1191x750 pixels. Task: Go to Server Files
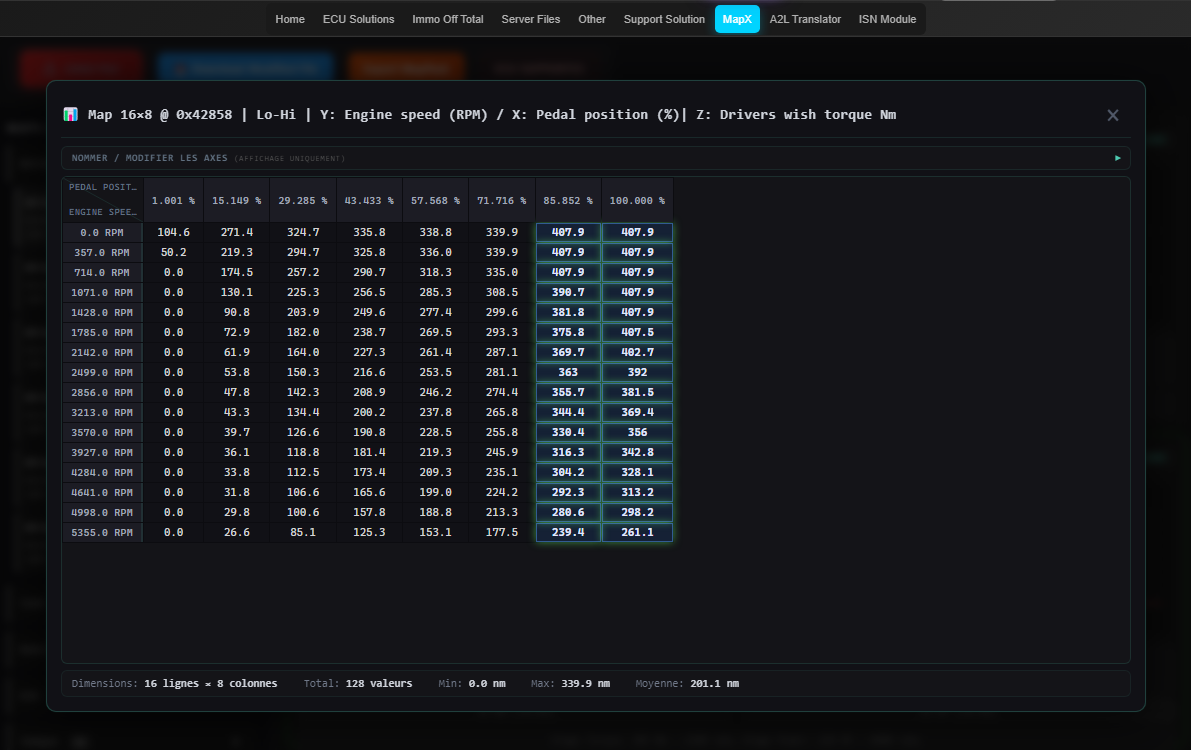pyautogui.click(x=531, y=19)
